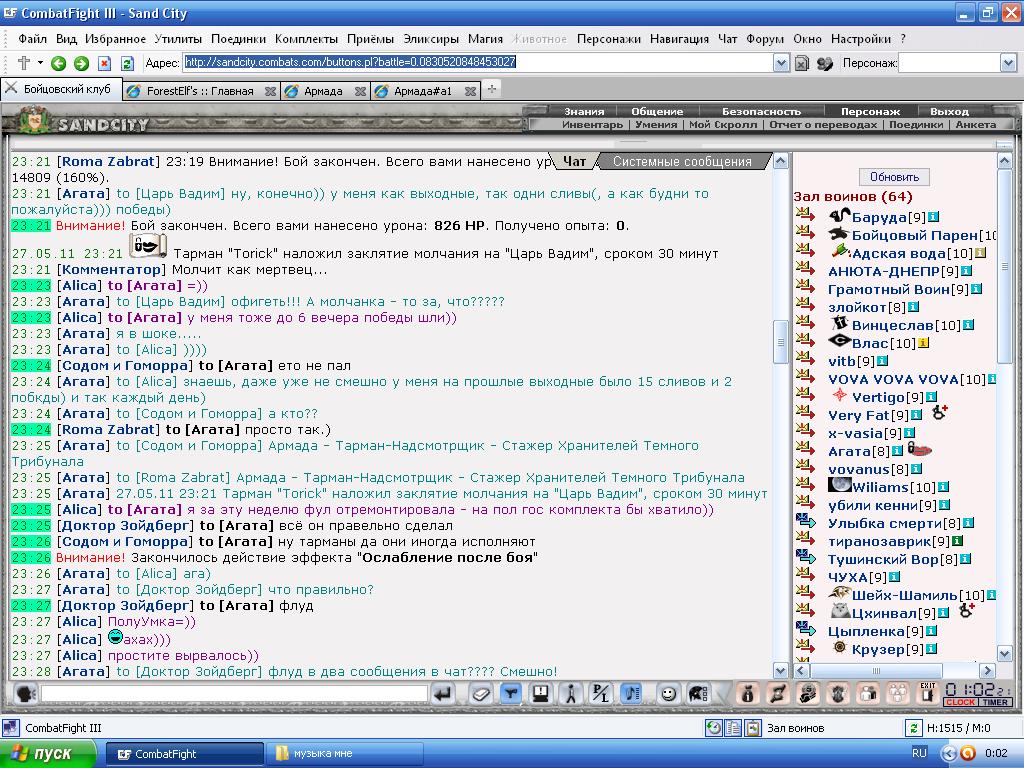The width and height of the screenshot is (1024, 768).
Task: Click the clock icon in status bar
Action: click(713, 728)
